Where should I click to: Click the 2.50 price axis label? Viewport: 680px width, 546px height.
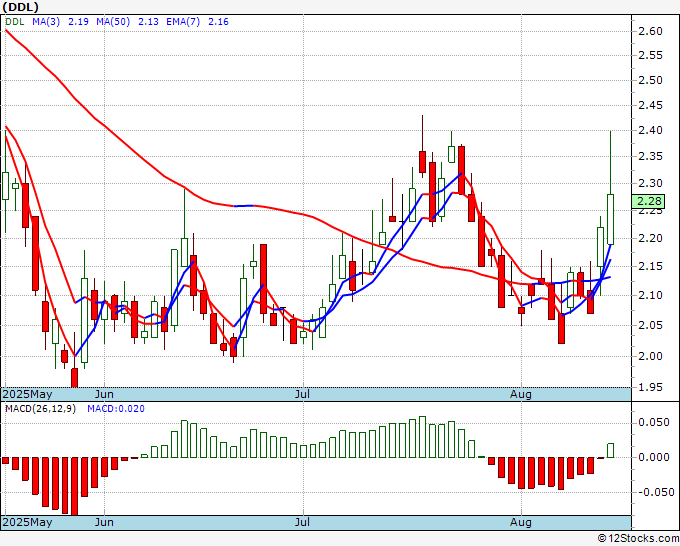(650, 80)
